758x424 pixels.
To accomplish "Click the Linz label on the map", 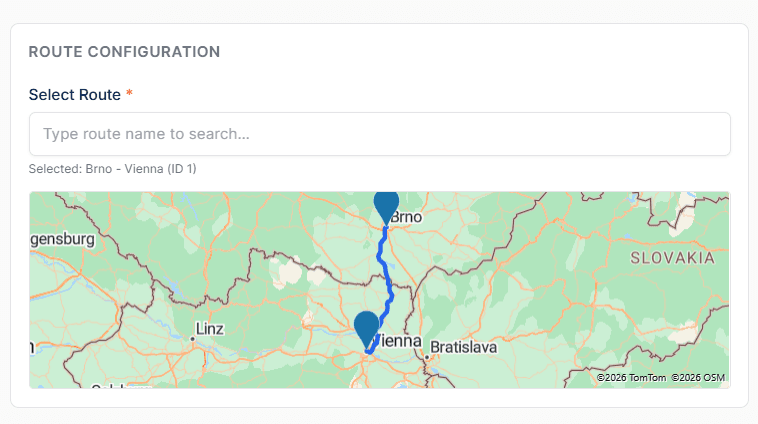I will (210, 329).
